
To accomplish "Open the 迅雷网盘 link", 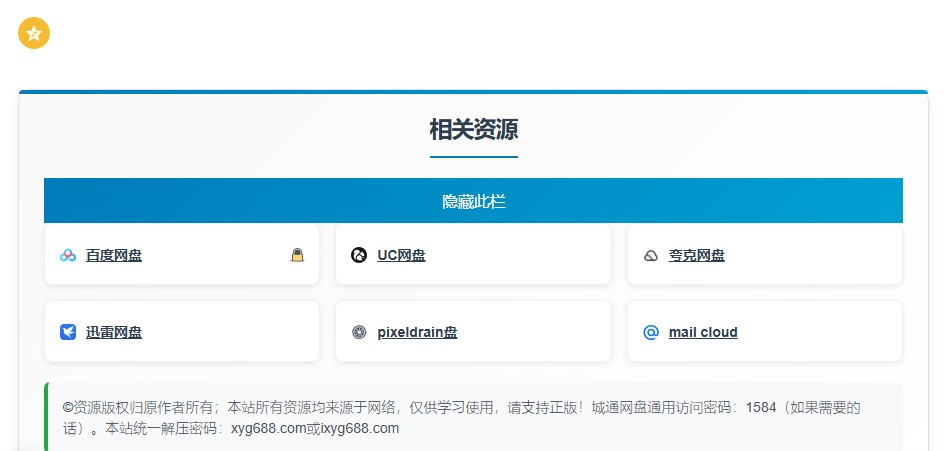I will 114,332.
